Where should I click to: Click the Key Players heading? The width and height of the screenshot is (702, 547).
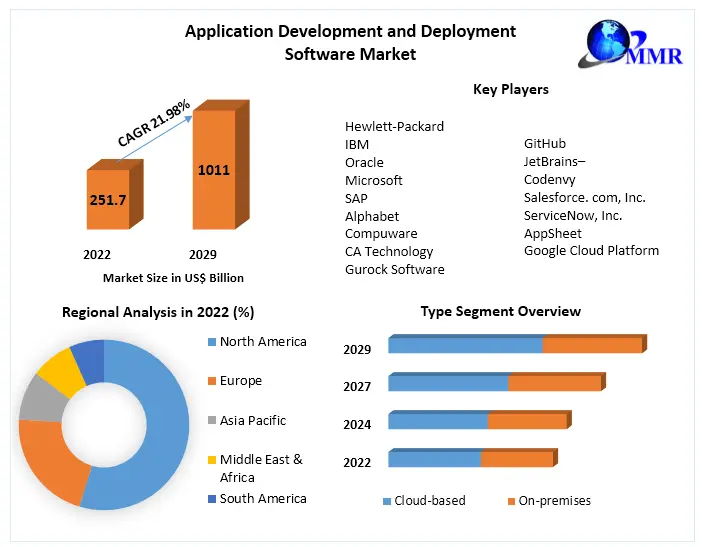pos(510,90)
